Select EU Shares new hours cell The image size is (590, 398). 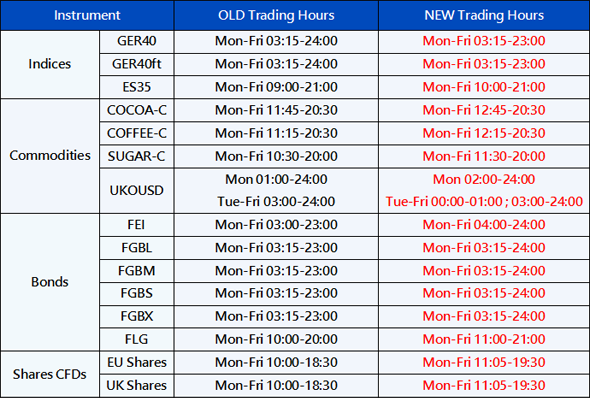click(484, 363)
